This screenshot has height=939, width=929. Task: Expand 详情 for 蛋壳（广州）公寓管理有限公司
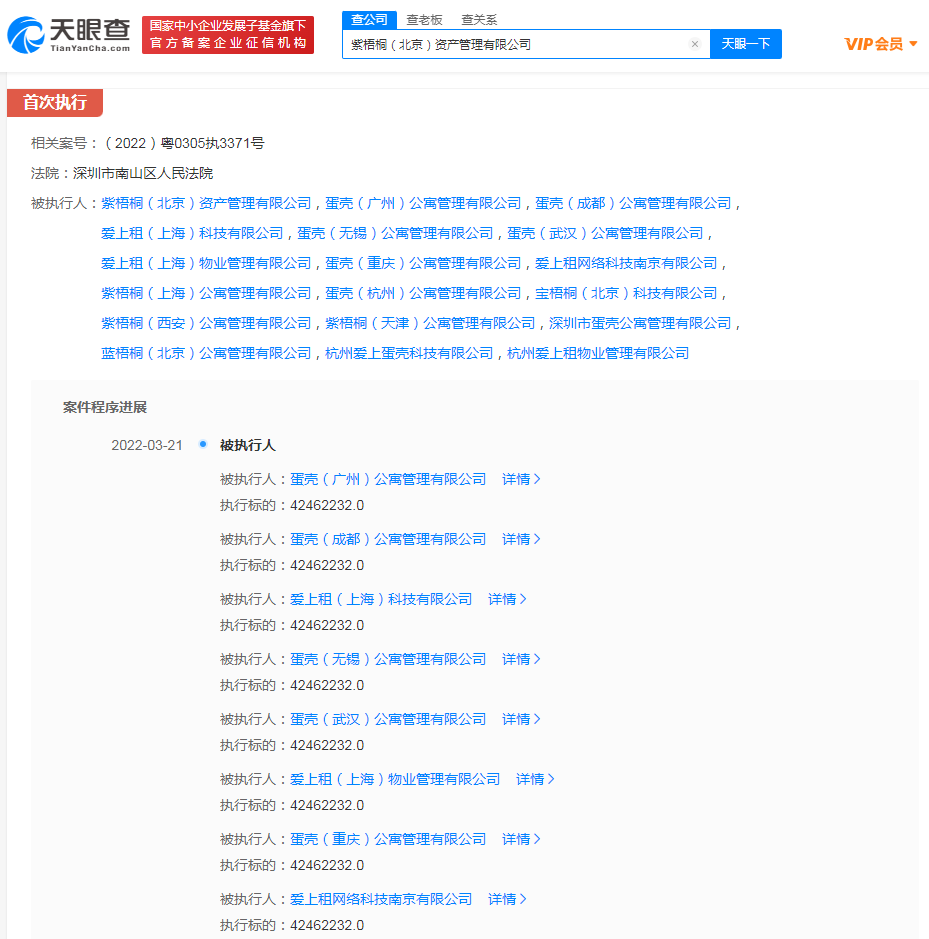pyautogui.click(x=521, y=480)
